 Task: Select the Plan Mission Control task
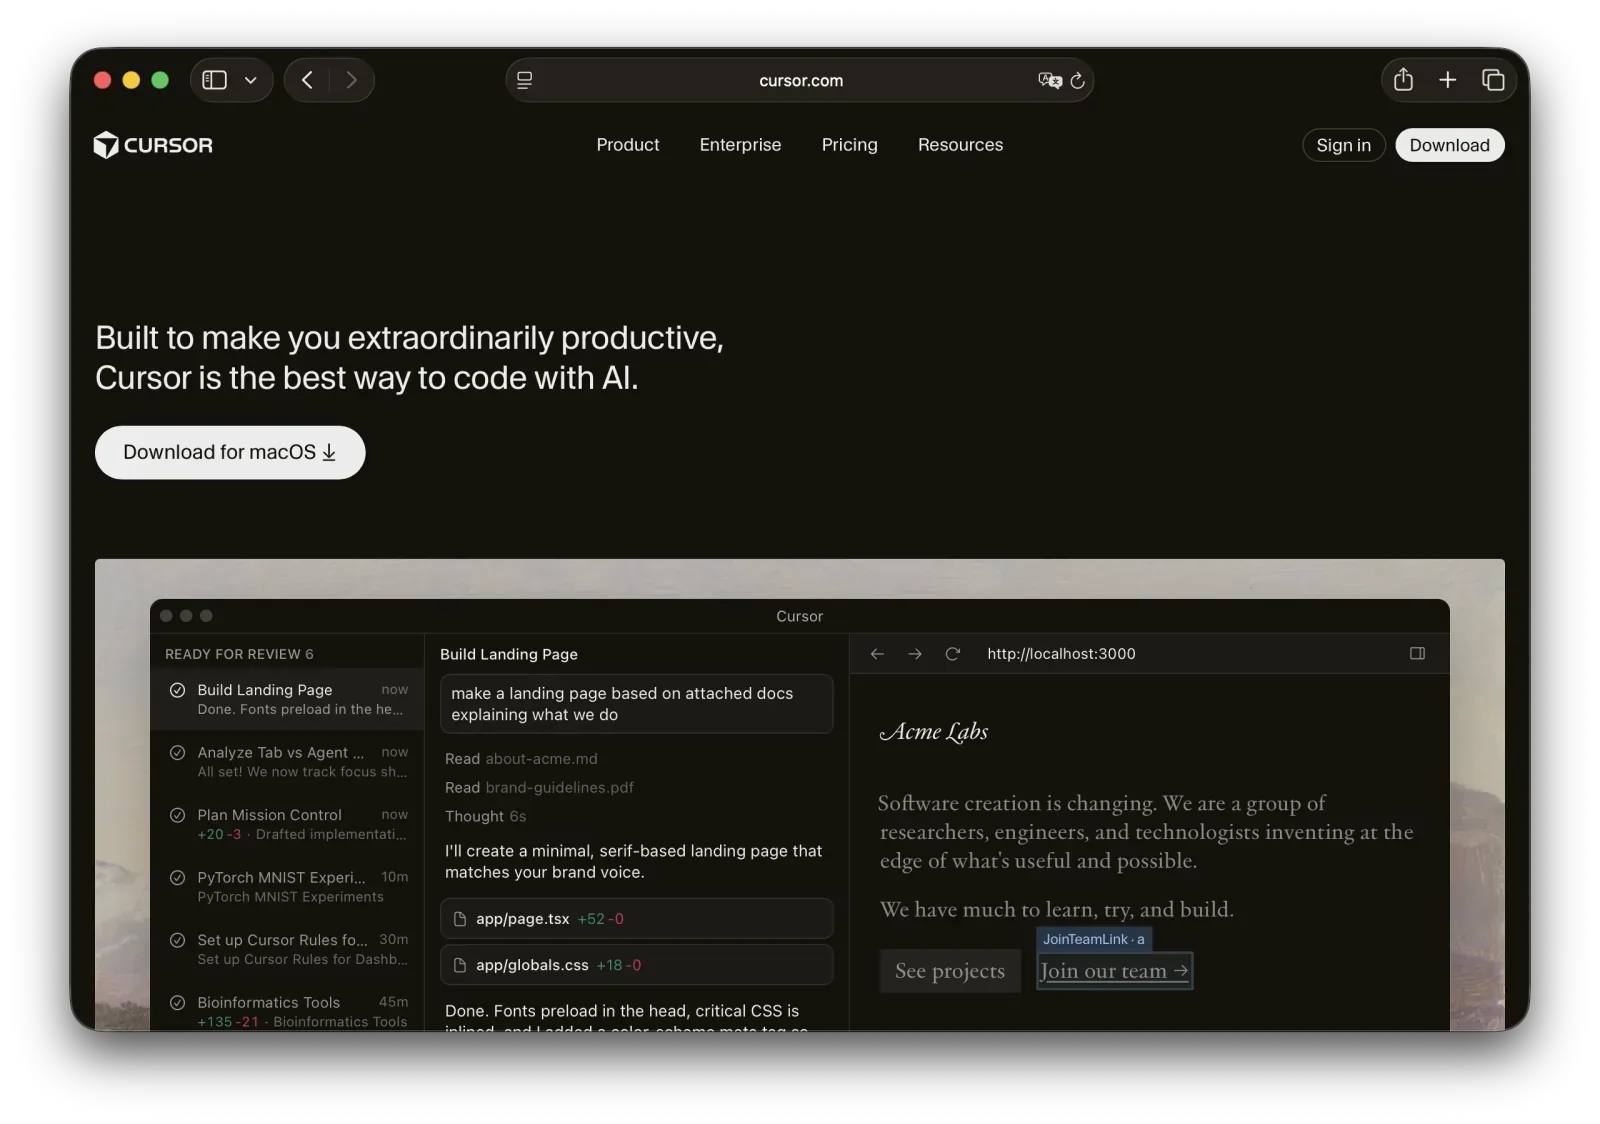287,824
